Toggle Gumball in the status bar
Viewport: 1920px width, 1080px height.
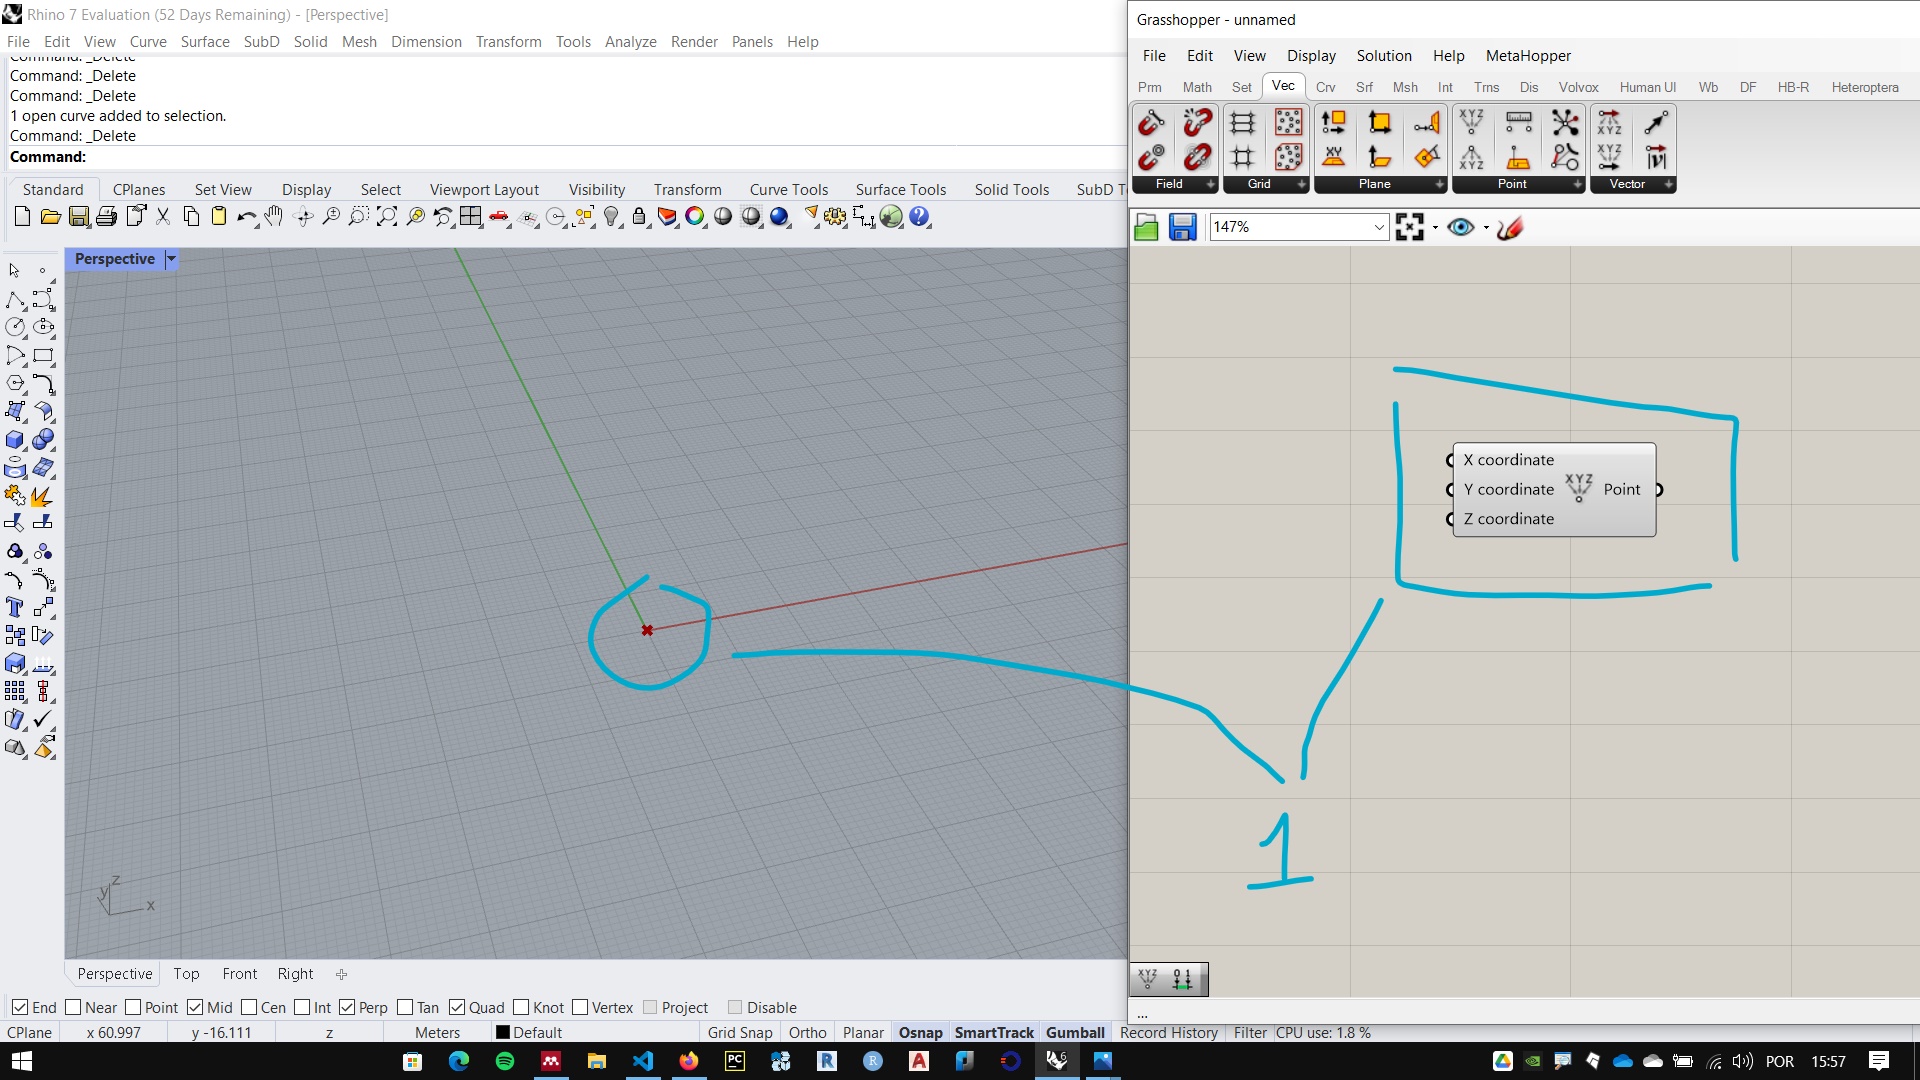tap(1075, 1033)
